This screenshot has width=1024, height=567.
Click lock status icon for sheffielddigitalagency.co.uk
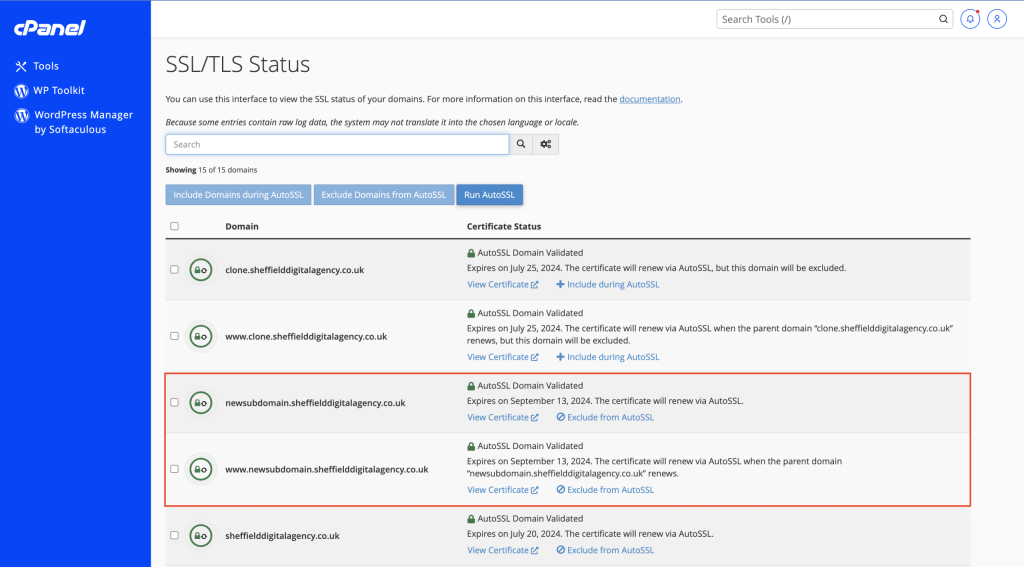[x=200, y=536]
